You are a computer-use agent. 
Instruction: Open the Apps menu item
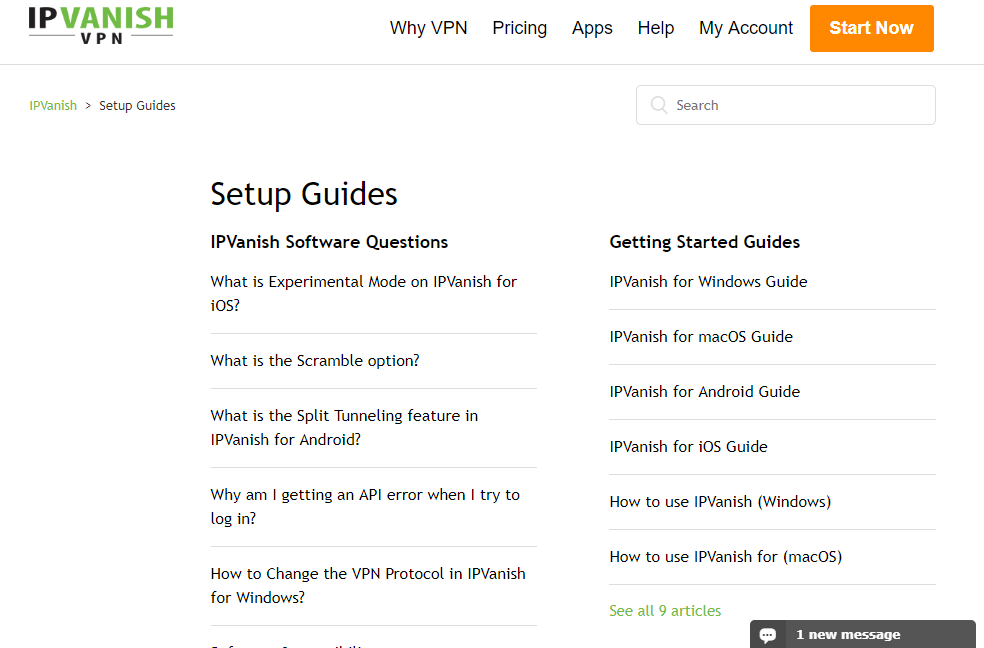tap(592, 28)
